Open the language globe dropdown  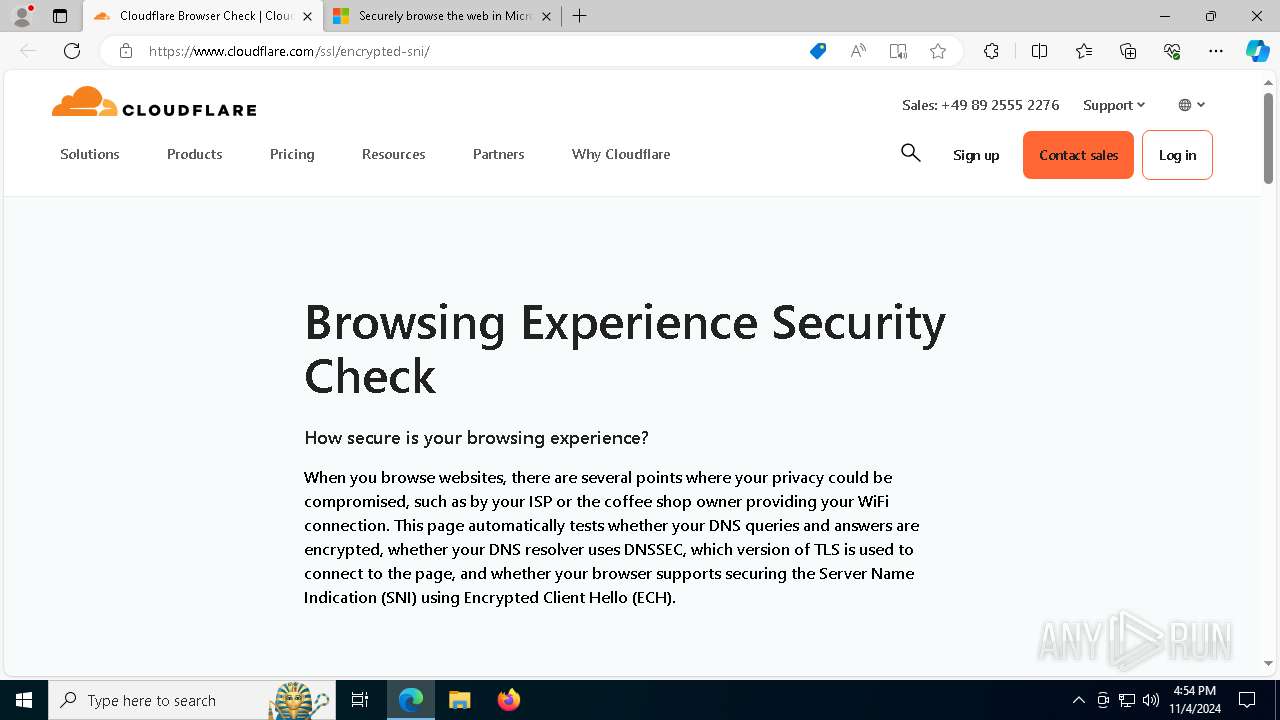(x=1192, y=105)
